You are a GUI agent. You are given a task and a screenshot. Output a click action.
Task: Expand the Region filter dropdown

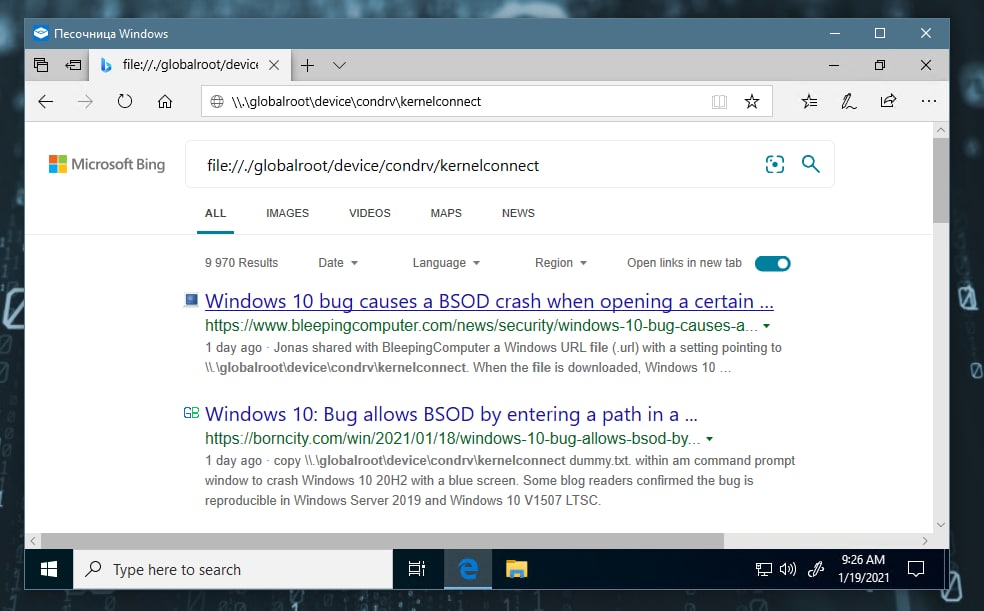click(x=560, y=263)
